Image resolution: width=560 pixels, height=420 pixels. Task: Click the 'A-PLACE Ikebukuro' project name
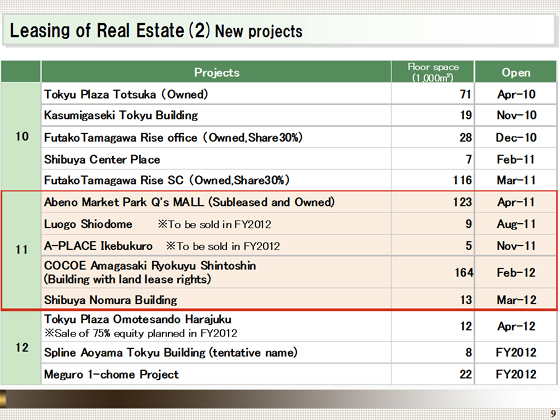click(x=98, y=246)
